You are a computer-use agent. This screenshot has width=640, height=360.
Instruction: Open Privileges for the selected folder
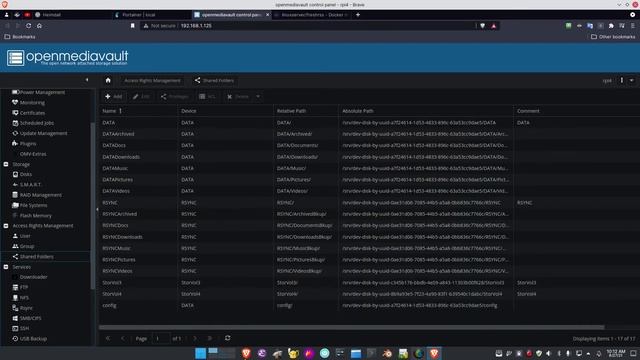pos(175,97)
